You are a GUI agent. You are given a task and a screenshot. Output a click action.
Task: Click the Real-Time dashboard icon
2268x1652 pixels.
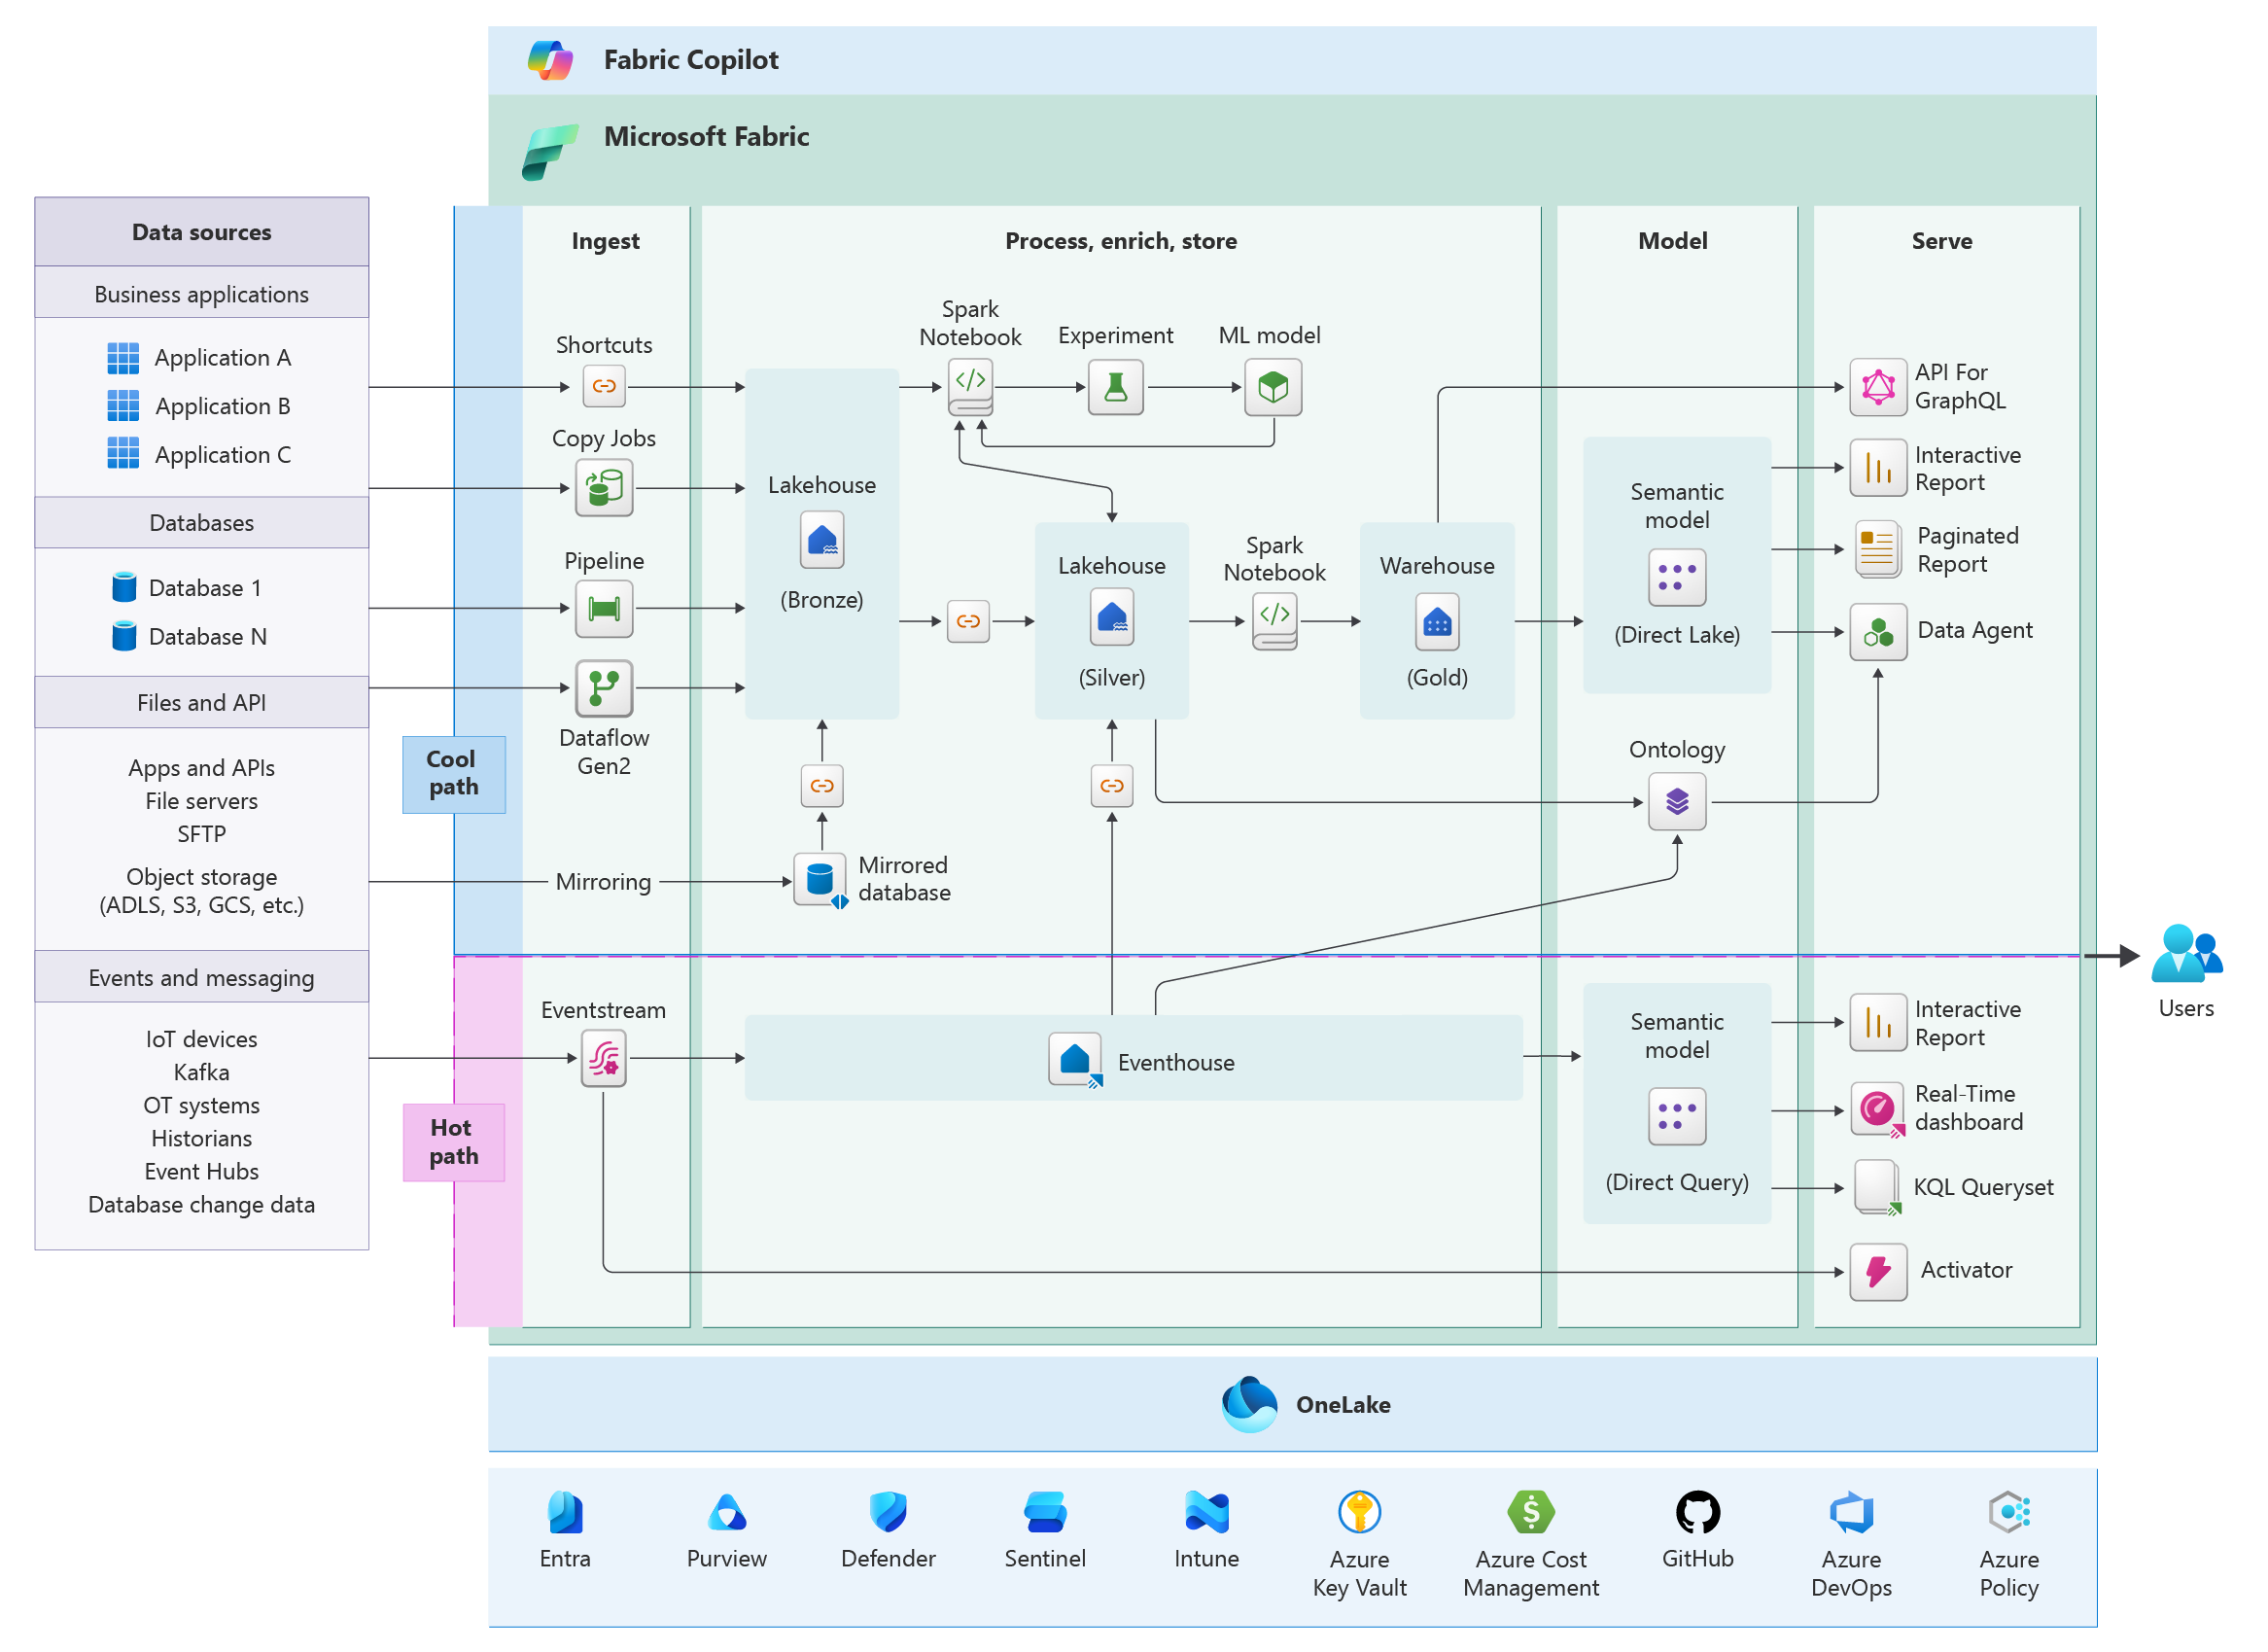[x=1878, y=1110]
